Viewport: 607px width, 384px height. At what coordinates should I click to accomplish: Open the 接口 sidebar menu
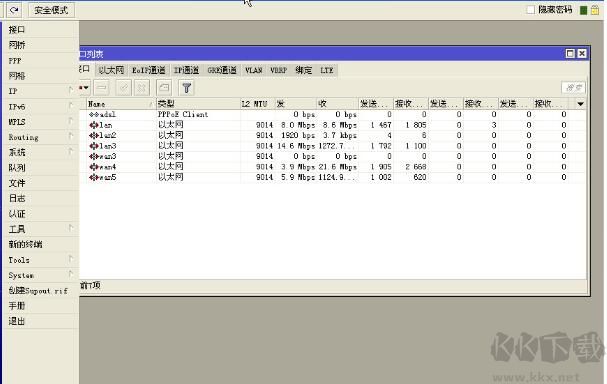point(40,29)
